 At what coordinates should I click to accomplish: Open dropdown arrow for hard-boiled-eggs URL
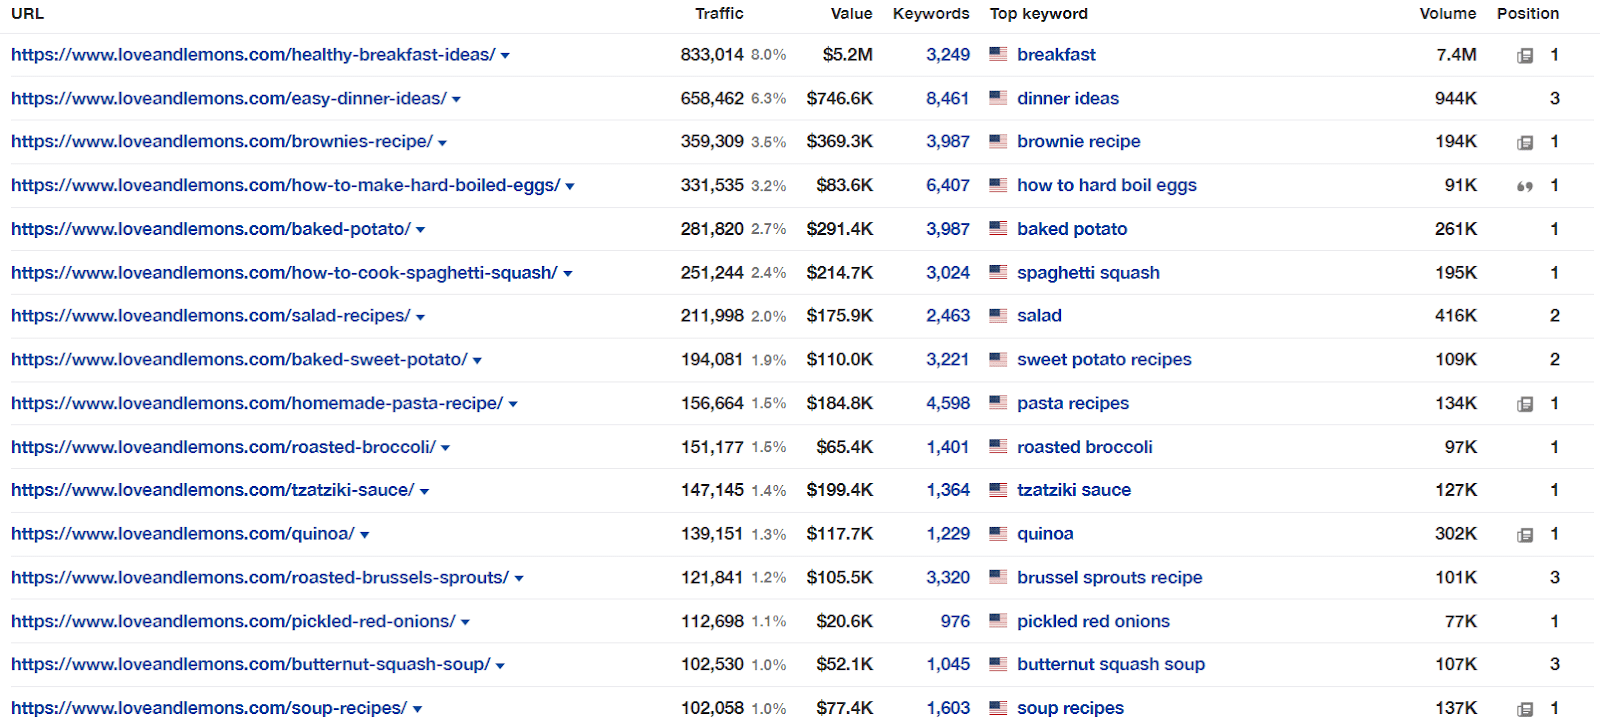(570, 186)
